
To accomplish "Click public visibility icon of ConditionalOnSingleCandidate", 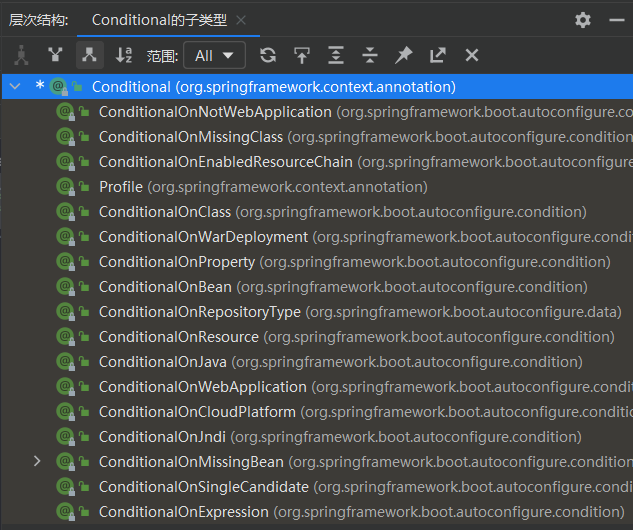I will (x=84, y=487).
